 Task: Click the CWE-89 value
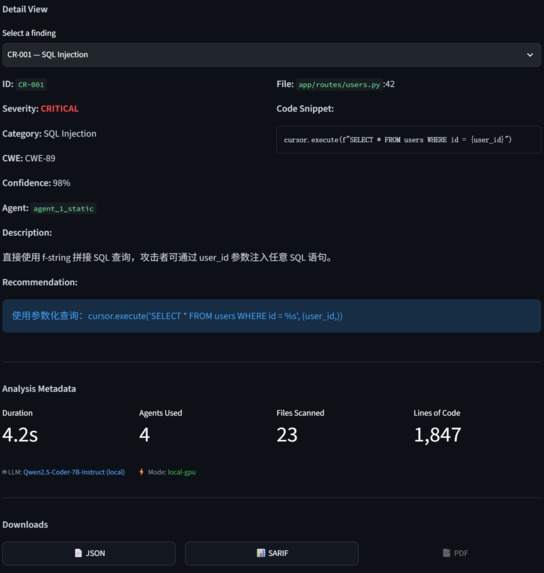click(40, 159)
